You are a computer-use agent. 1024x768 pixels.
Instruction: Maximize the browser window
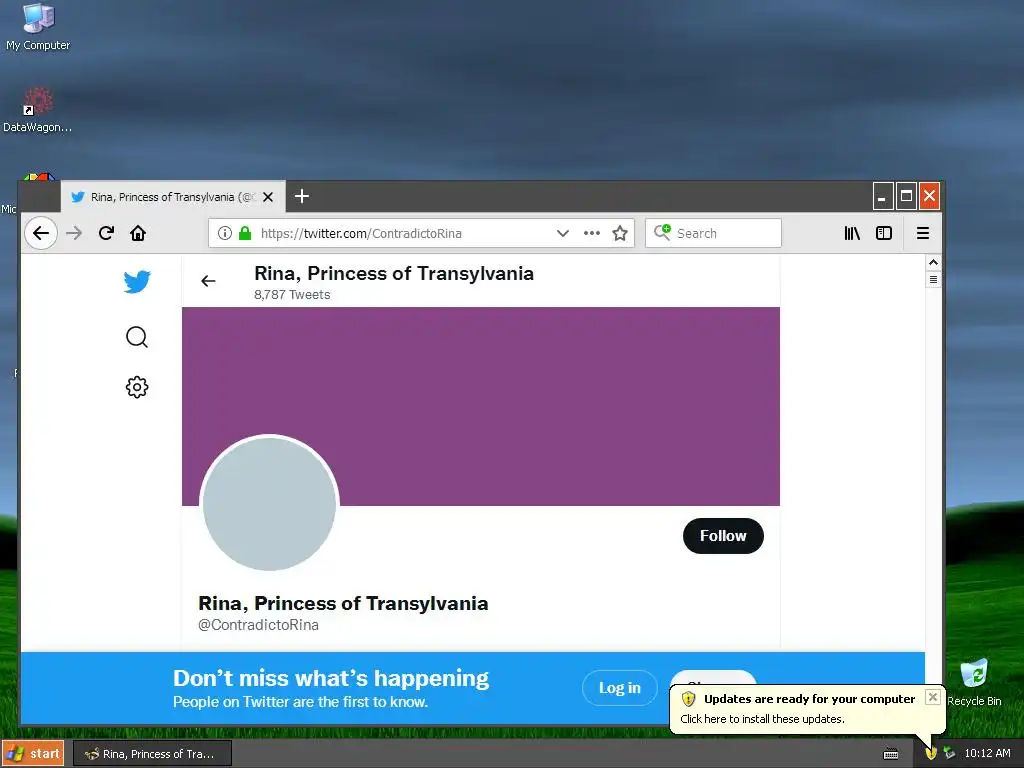[906, 196]
